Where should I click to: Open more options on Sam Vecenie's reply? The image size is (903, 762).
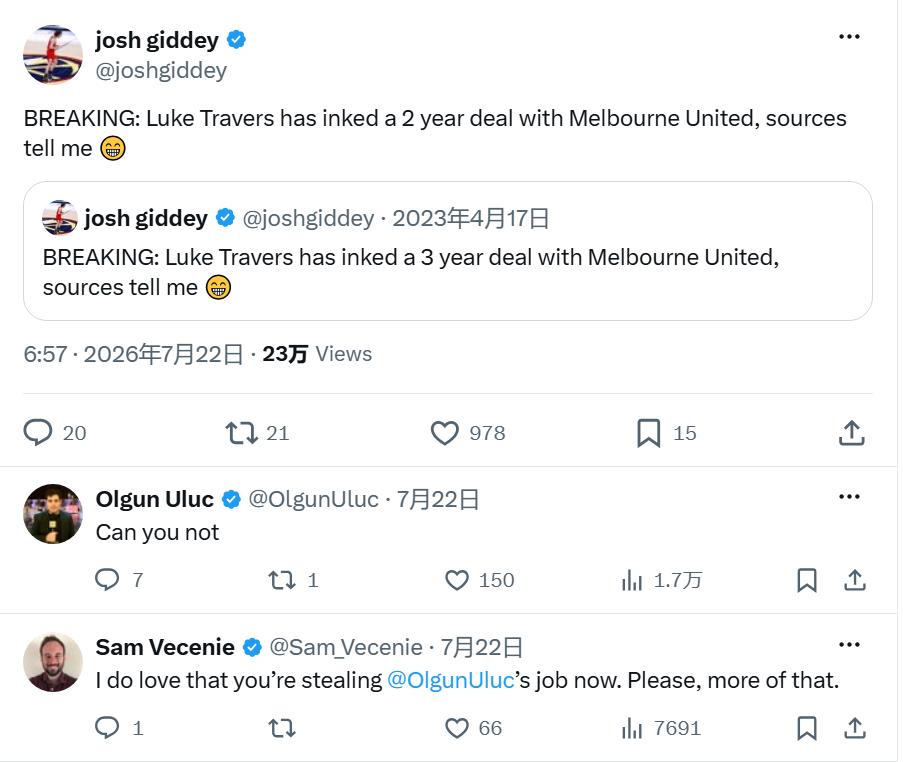coord(849,645)
